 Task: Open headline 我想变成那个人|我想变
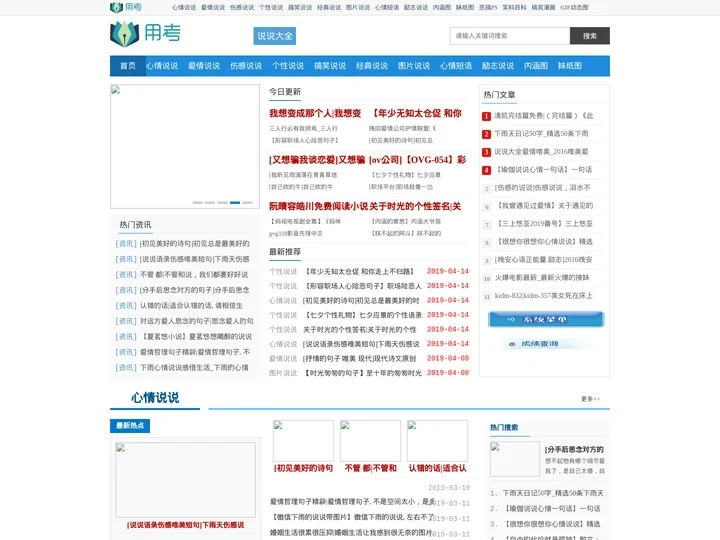(x=315, y=113)
